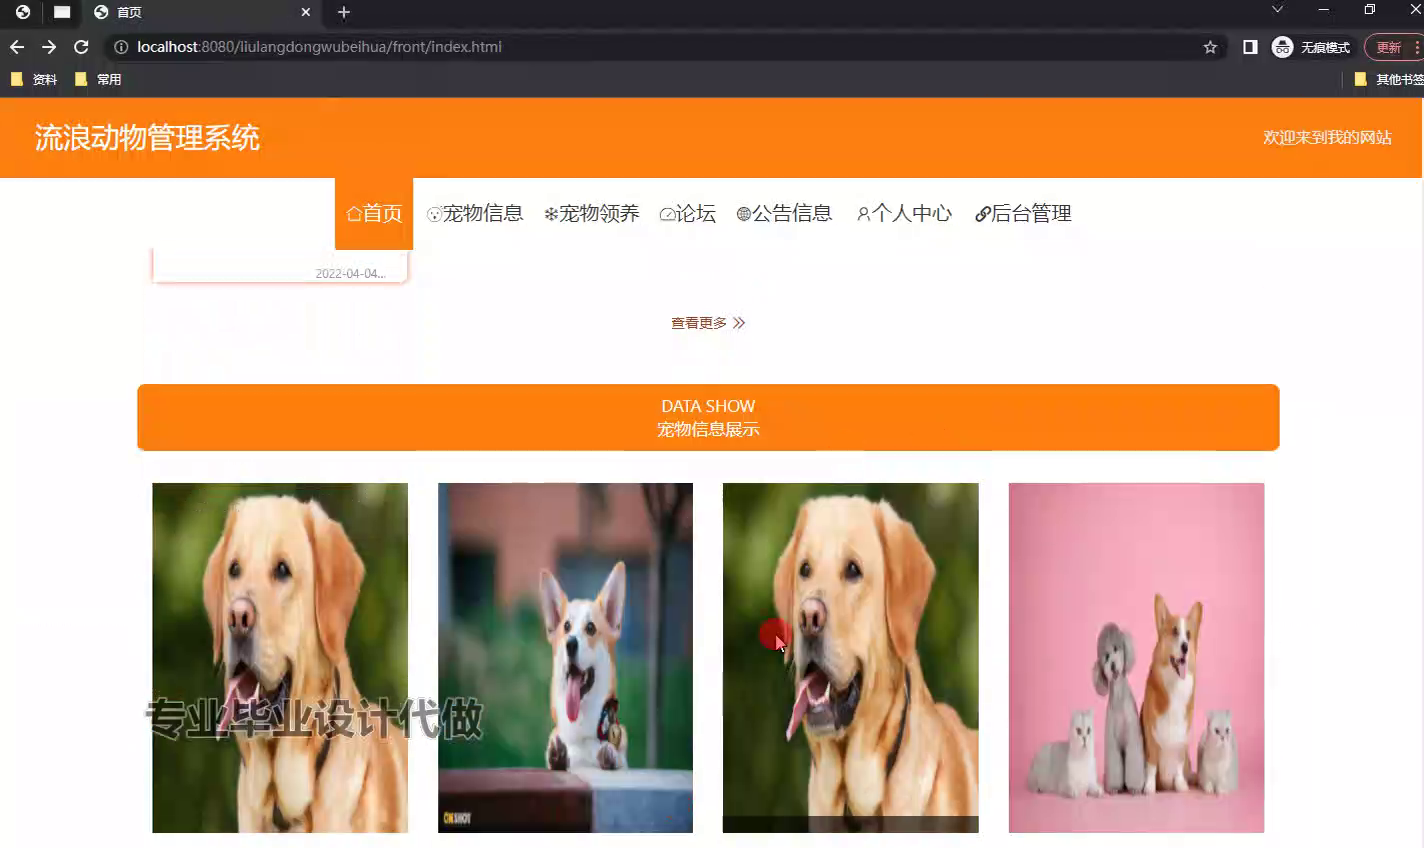Viewport: 1424px width, 848px height.
Task: Click the 流浪动物管理系统 site title
Action: [x=147, y=137]
